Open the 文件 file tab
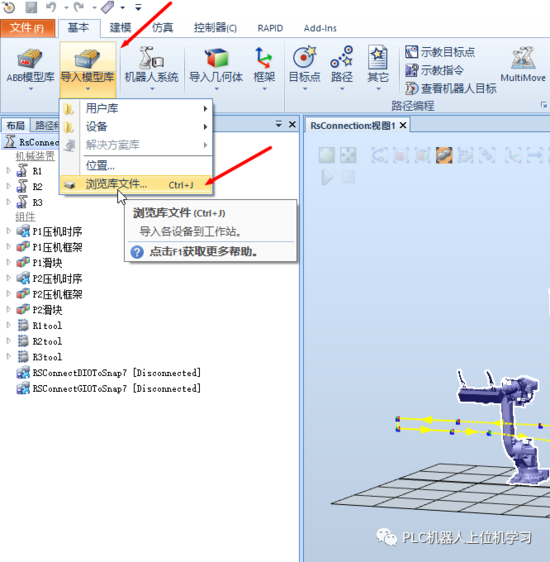 tap(28, 28)
